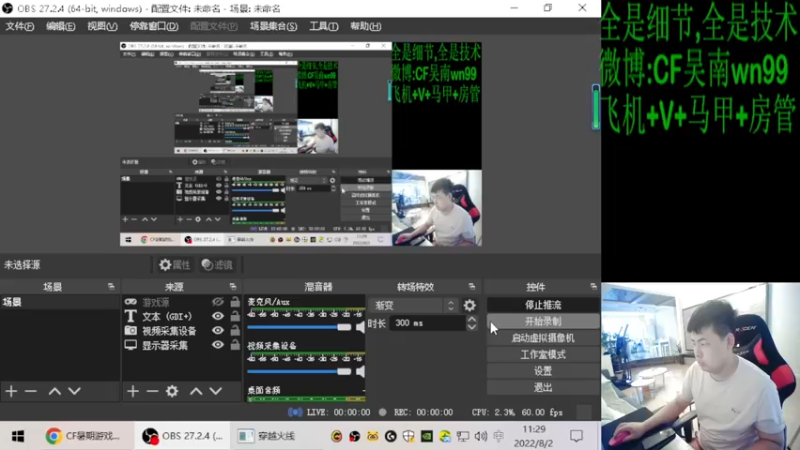Viewport: 800px width, 450px height.
Task: Open Windows Start menu
Action: [x=18, y=436]
